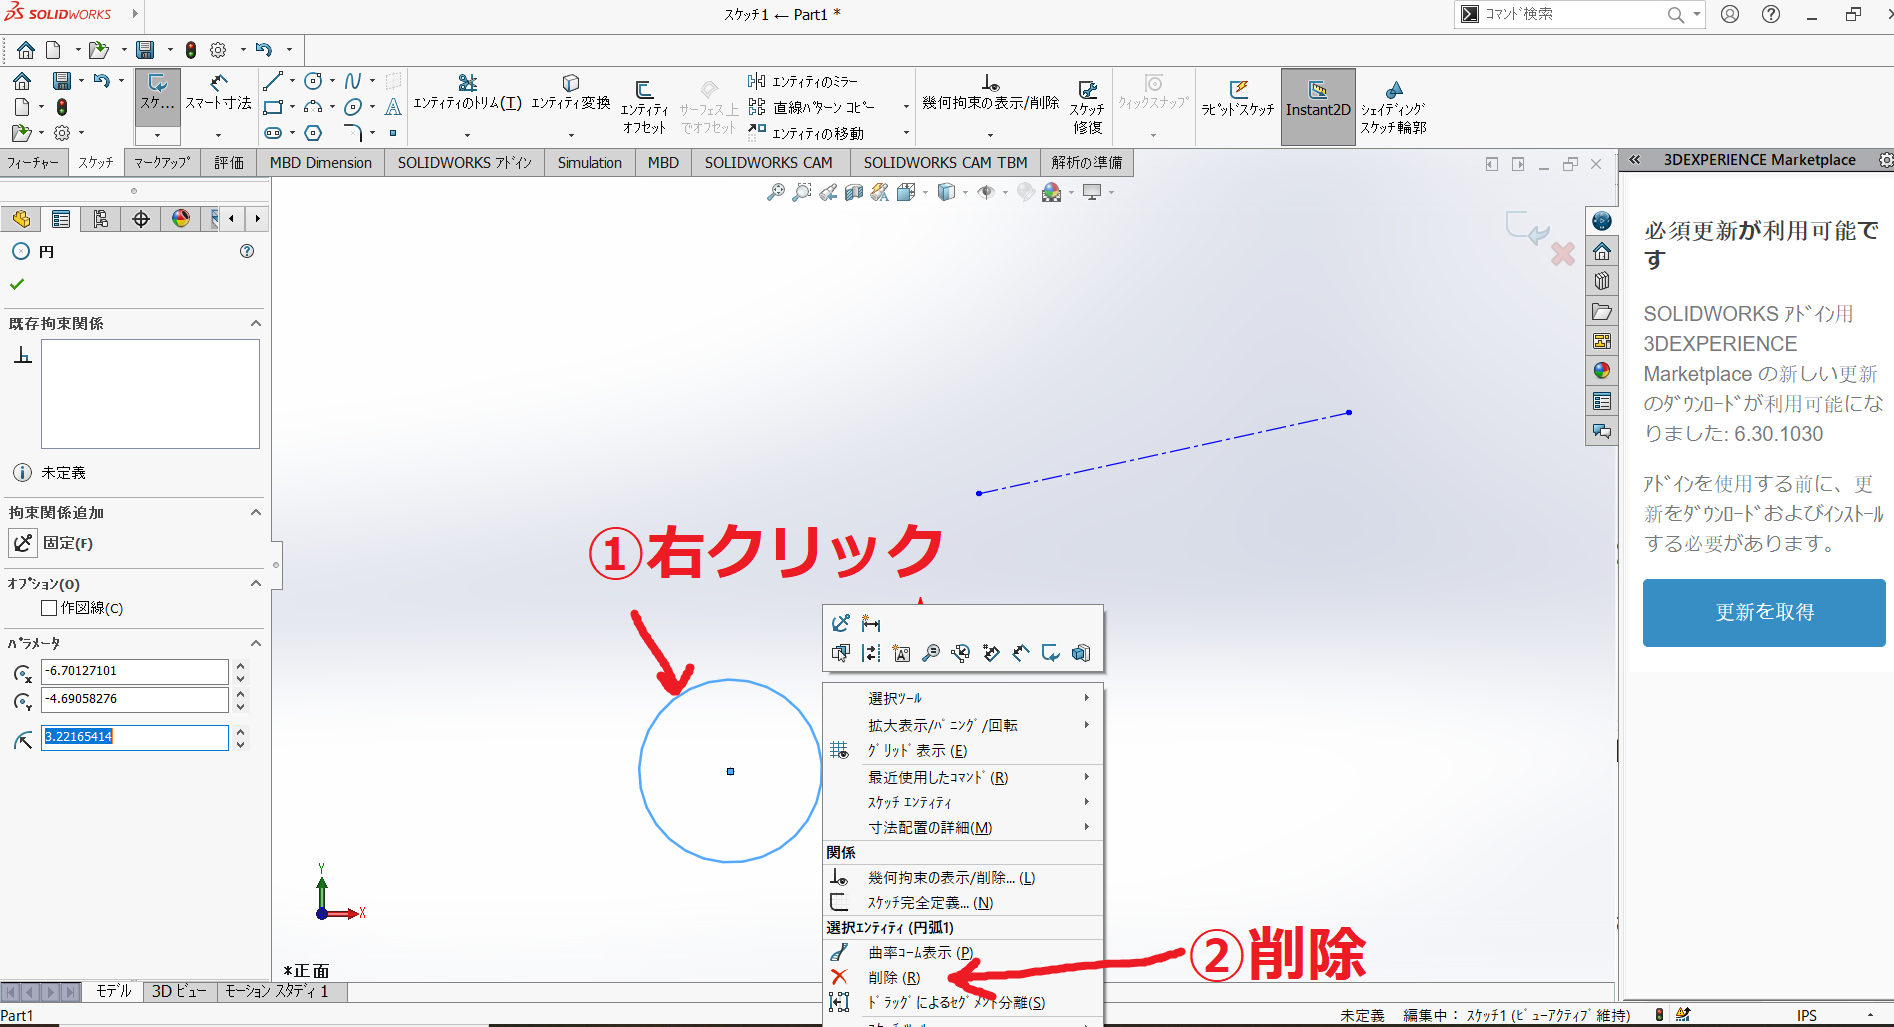
Task: Click the Convert Entities tool
Action: tap(570, 93)
